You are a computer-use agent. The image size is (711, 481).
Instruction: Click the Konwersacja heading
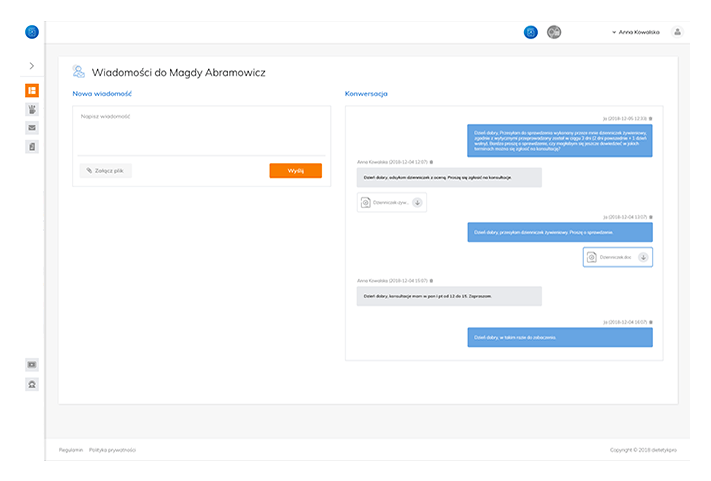[x=366, y=93]
